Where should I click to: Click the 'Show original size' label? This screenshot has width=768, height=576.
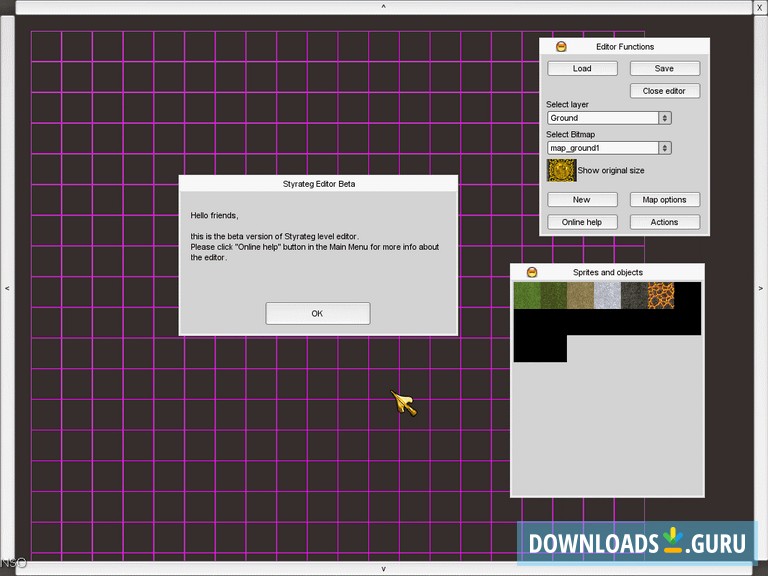(x=611, y=170)
